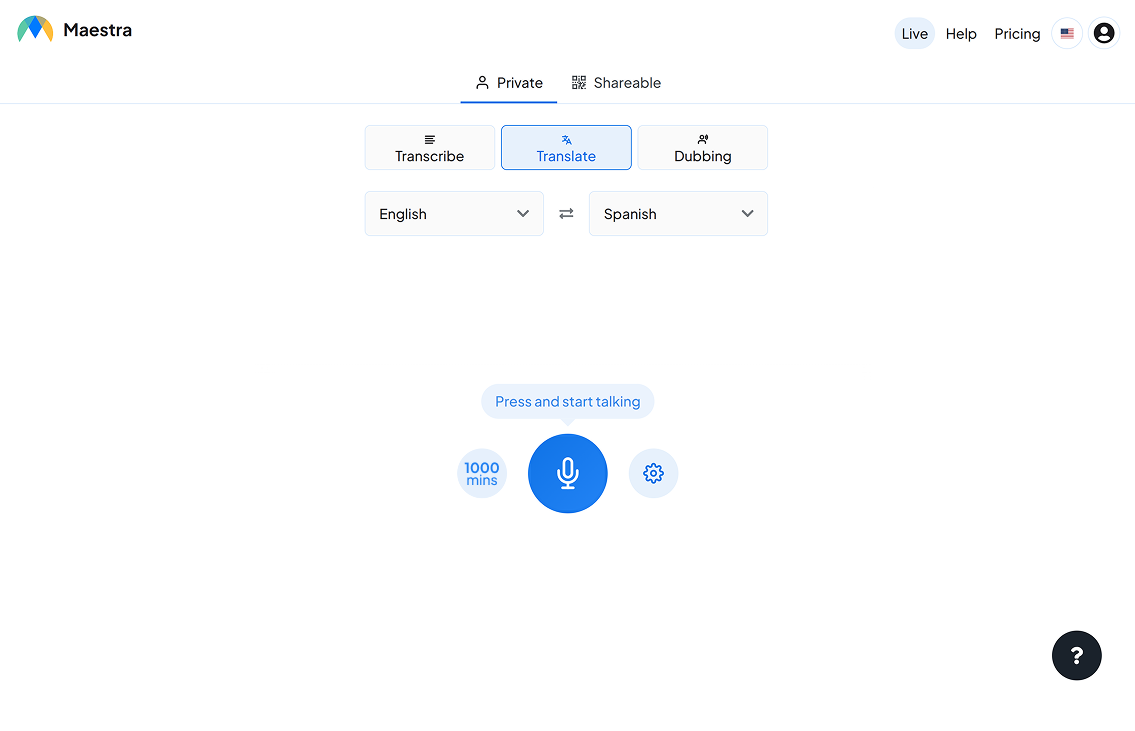Open the Spanish target language dropdown
1135x731 pixels.
tap(678, 213)
